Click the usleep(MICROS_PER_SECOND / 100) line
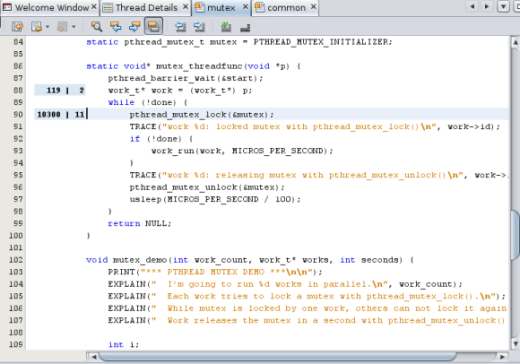 215,199
